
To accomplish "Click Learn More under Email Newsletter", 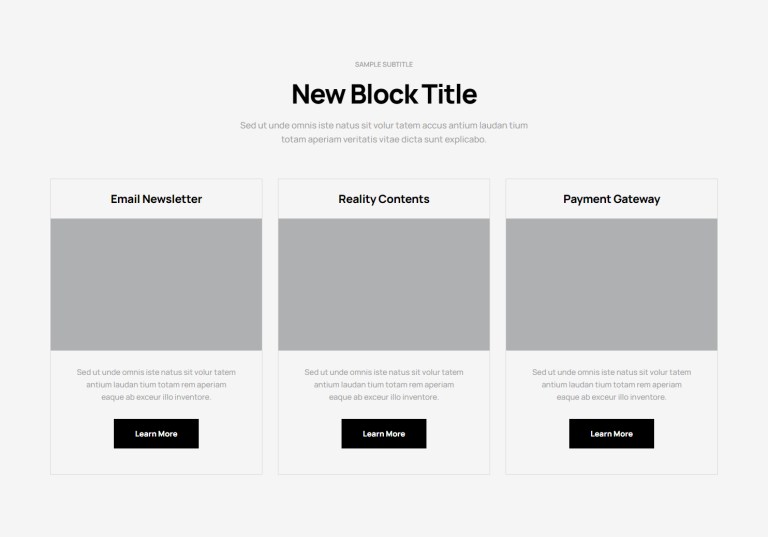I will click(x=156, y=434).
